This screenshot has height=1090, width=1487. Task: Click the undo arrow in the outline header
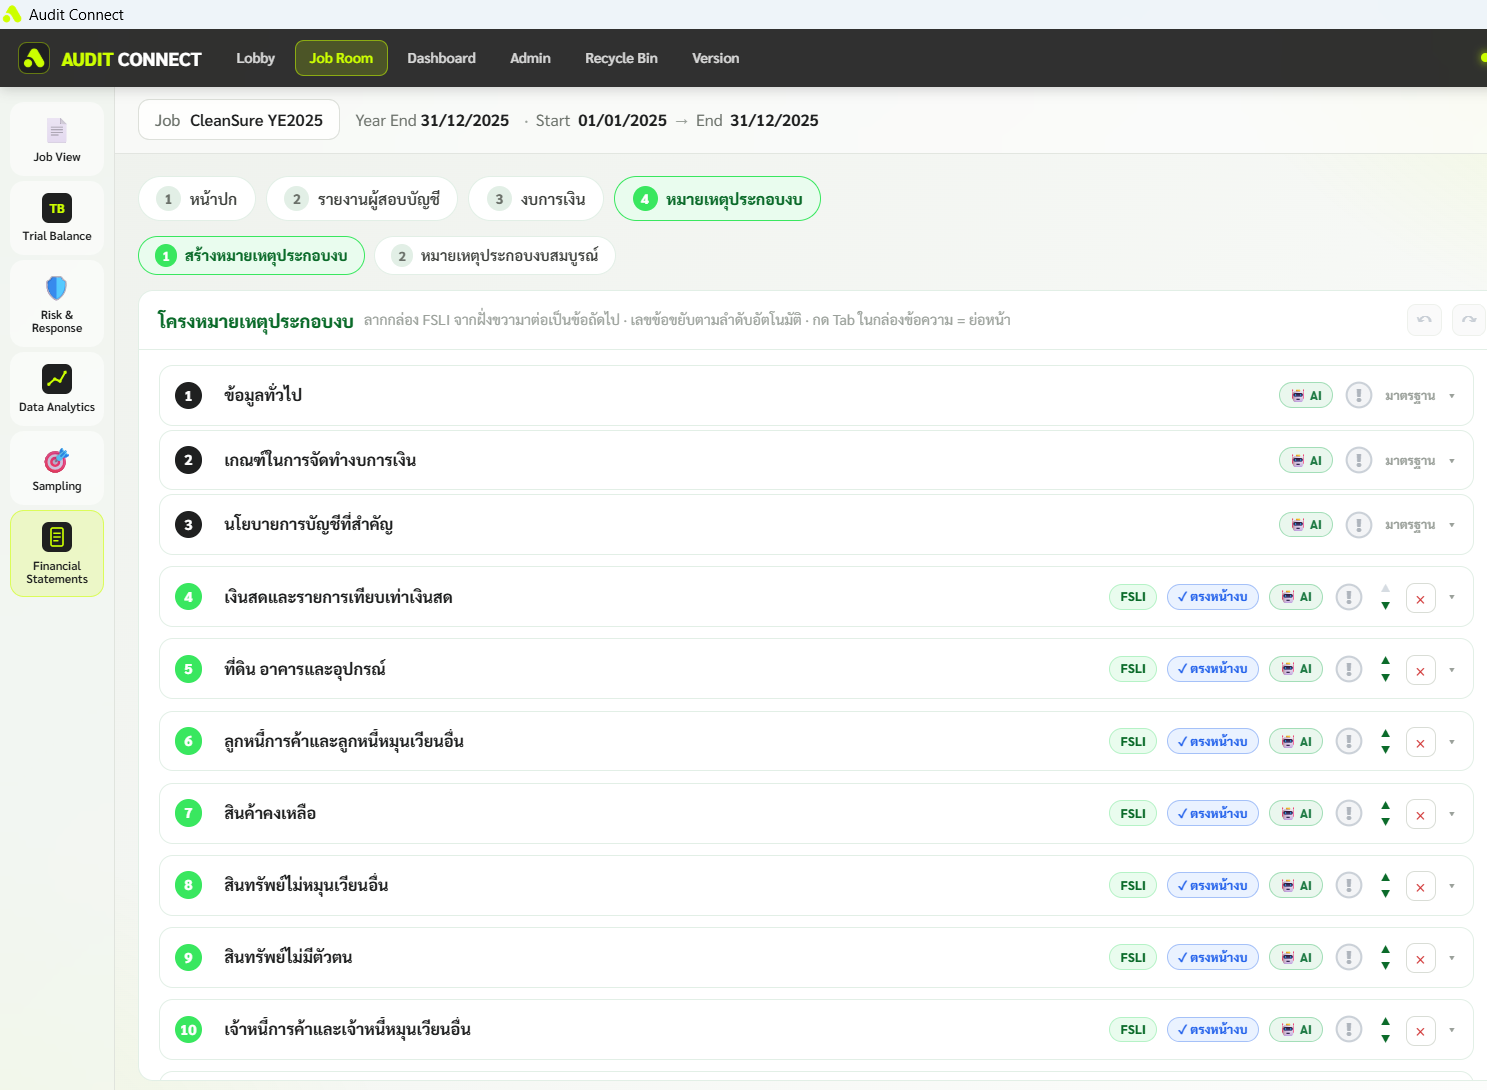click(1424, 320)
